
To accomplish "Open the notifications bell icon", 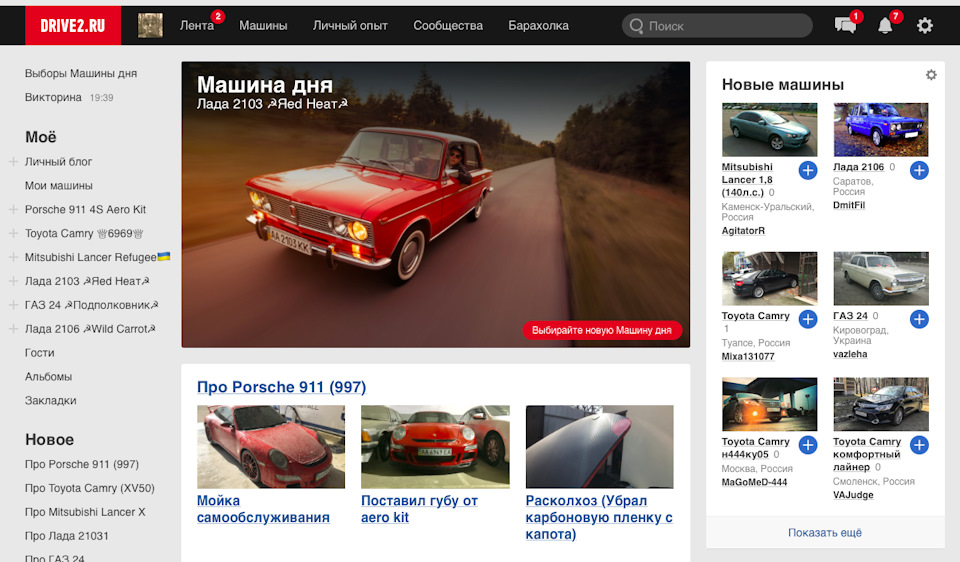I will pyautogui.click(x=885, y=26).
